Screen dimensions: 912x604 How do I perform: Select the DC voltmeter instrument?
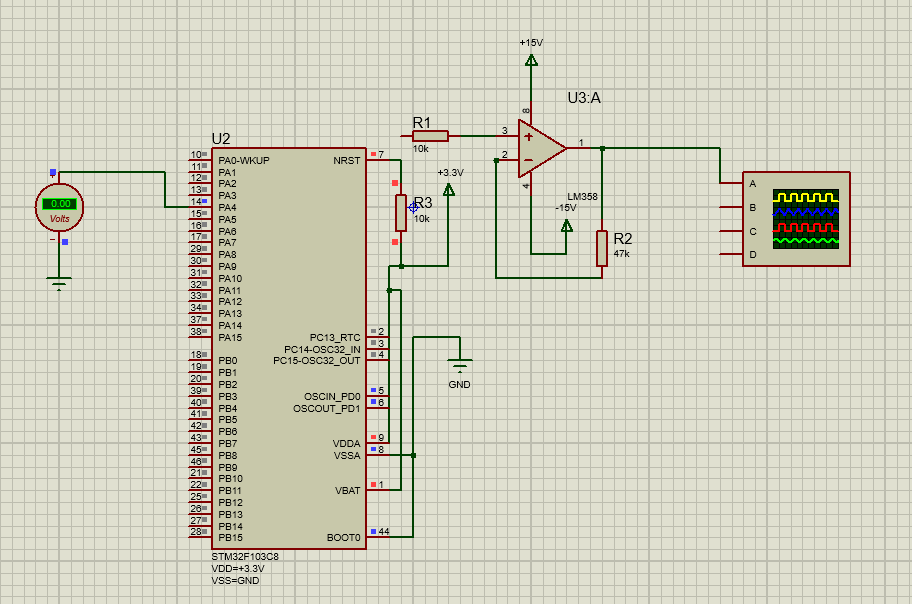point(59,208)
